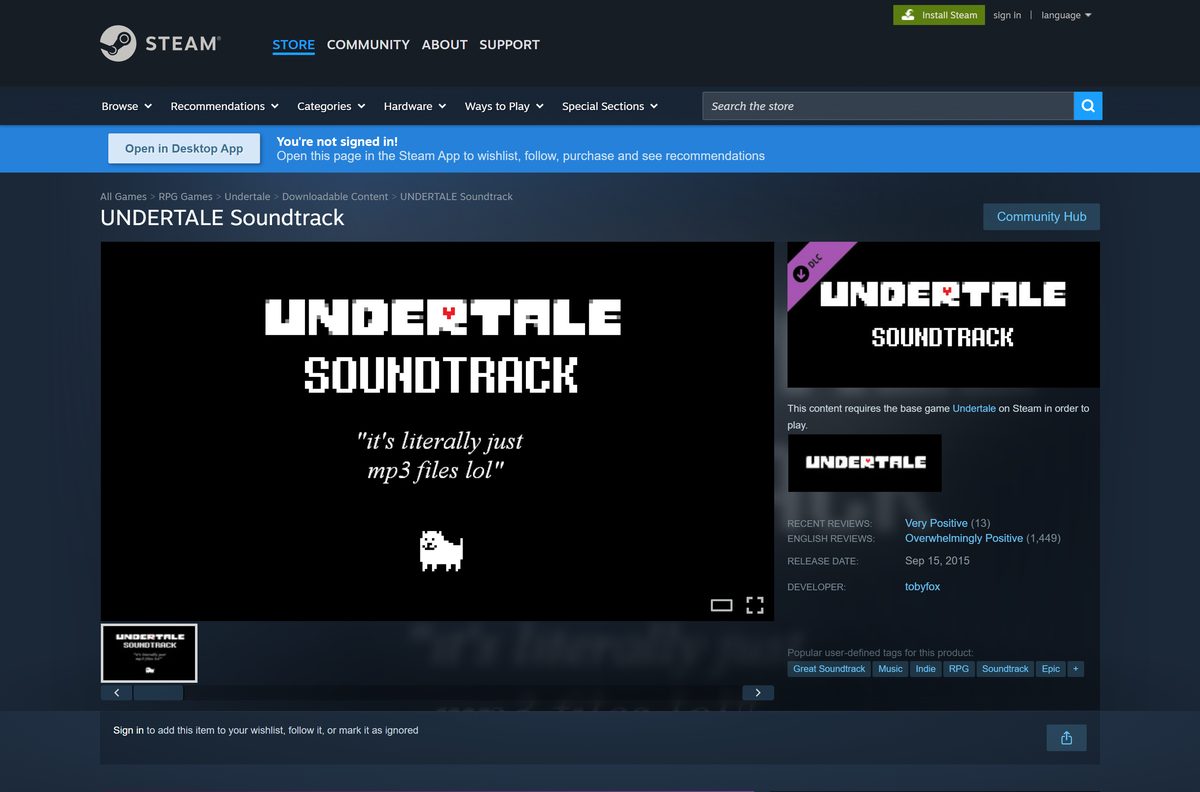Focus the Search the store field

coord(888,106)
